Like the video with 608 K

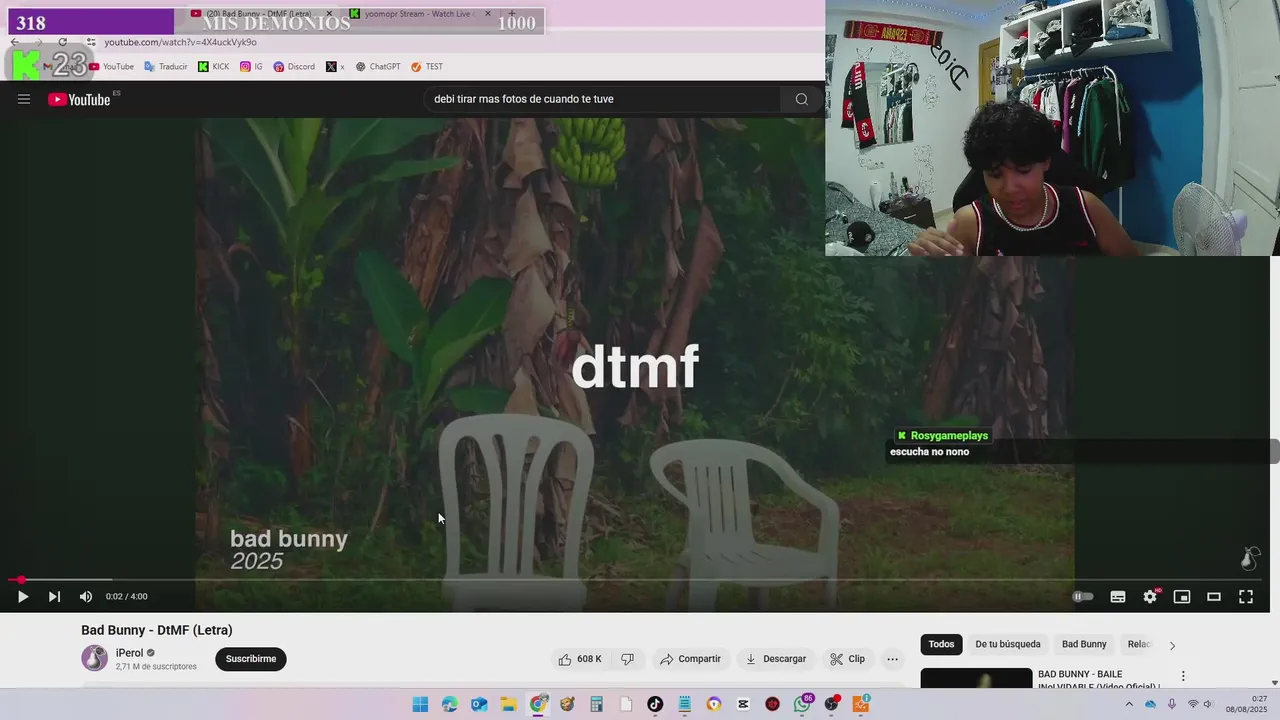tap(580, 659)
